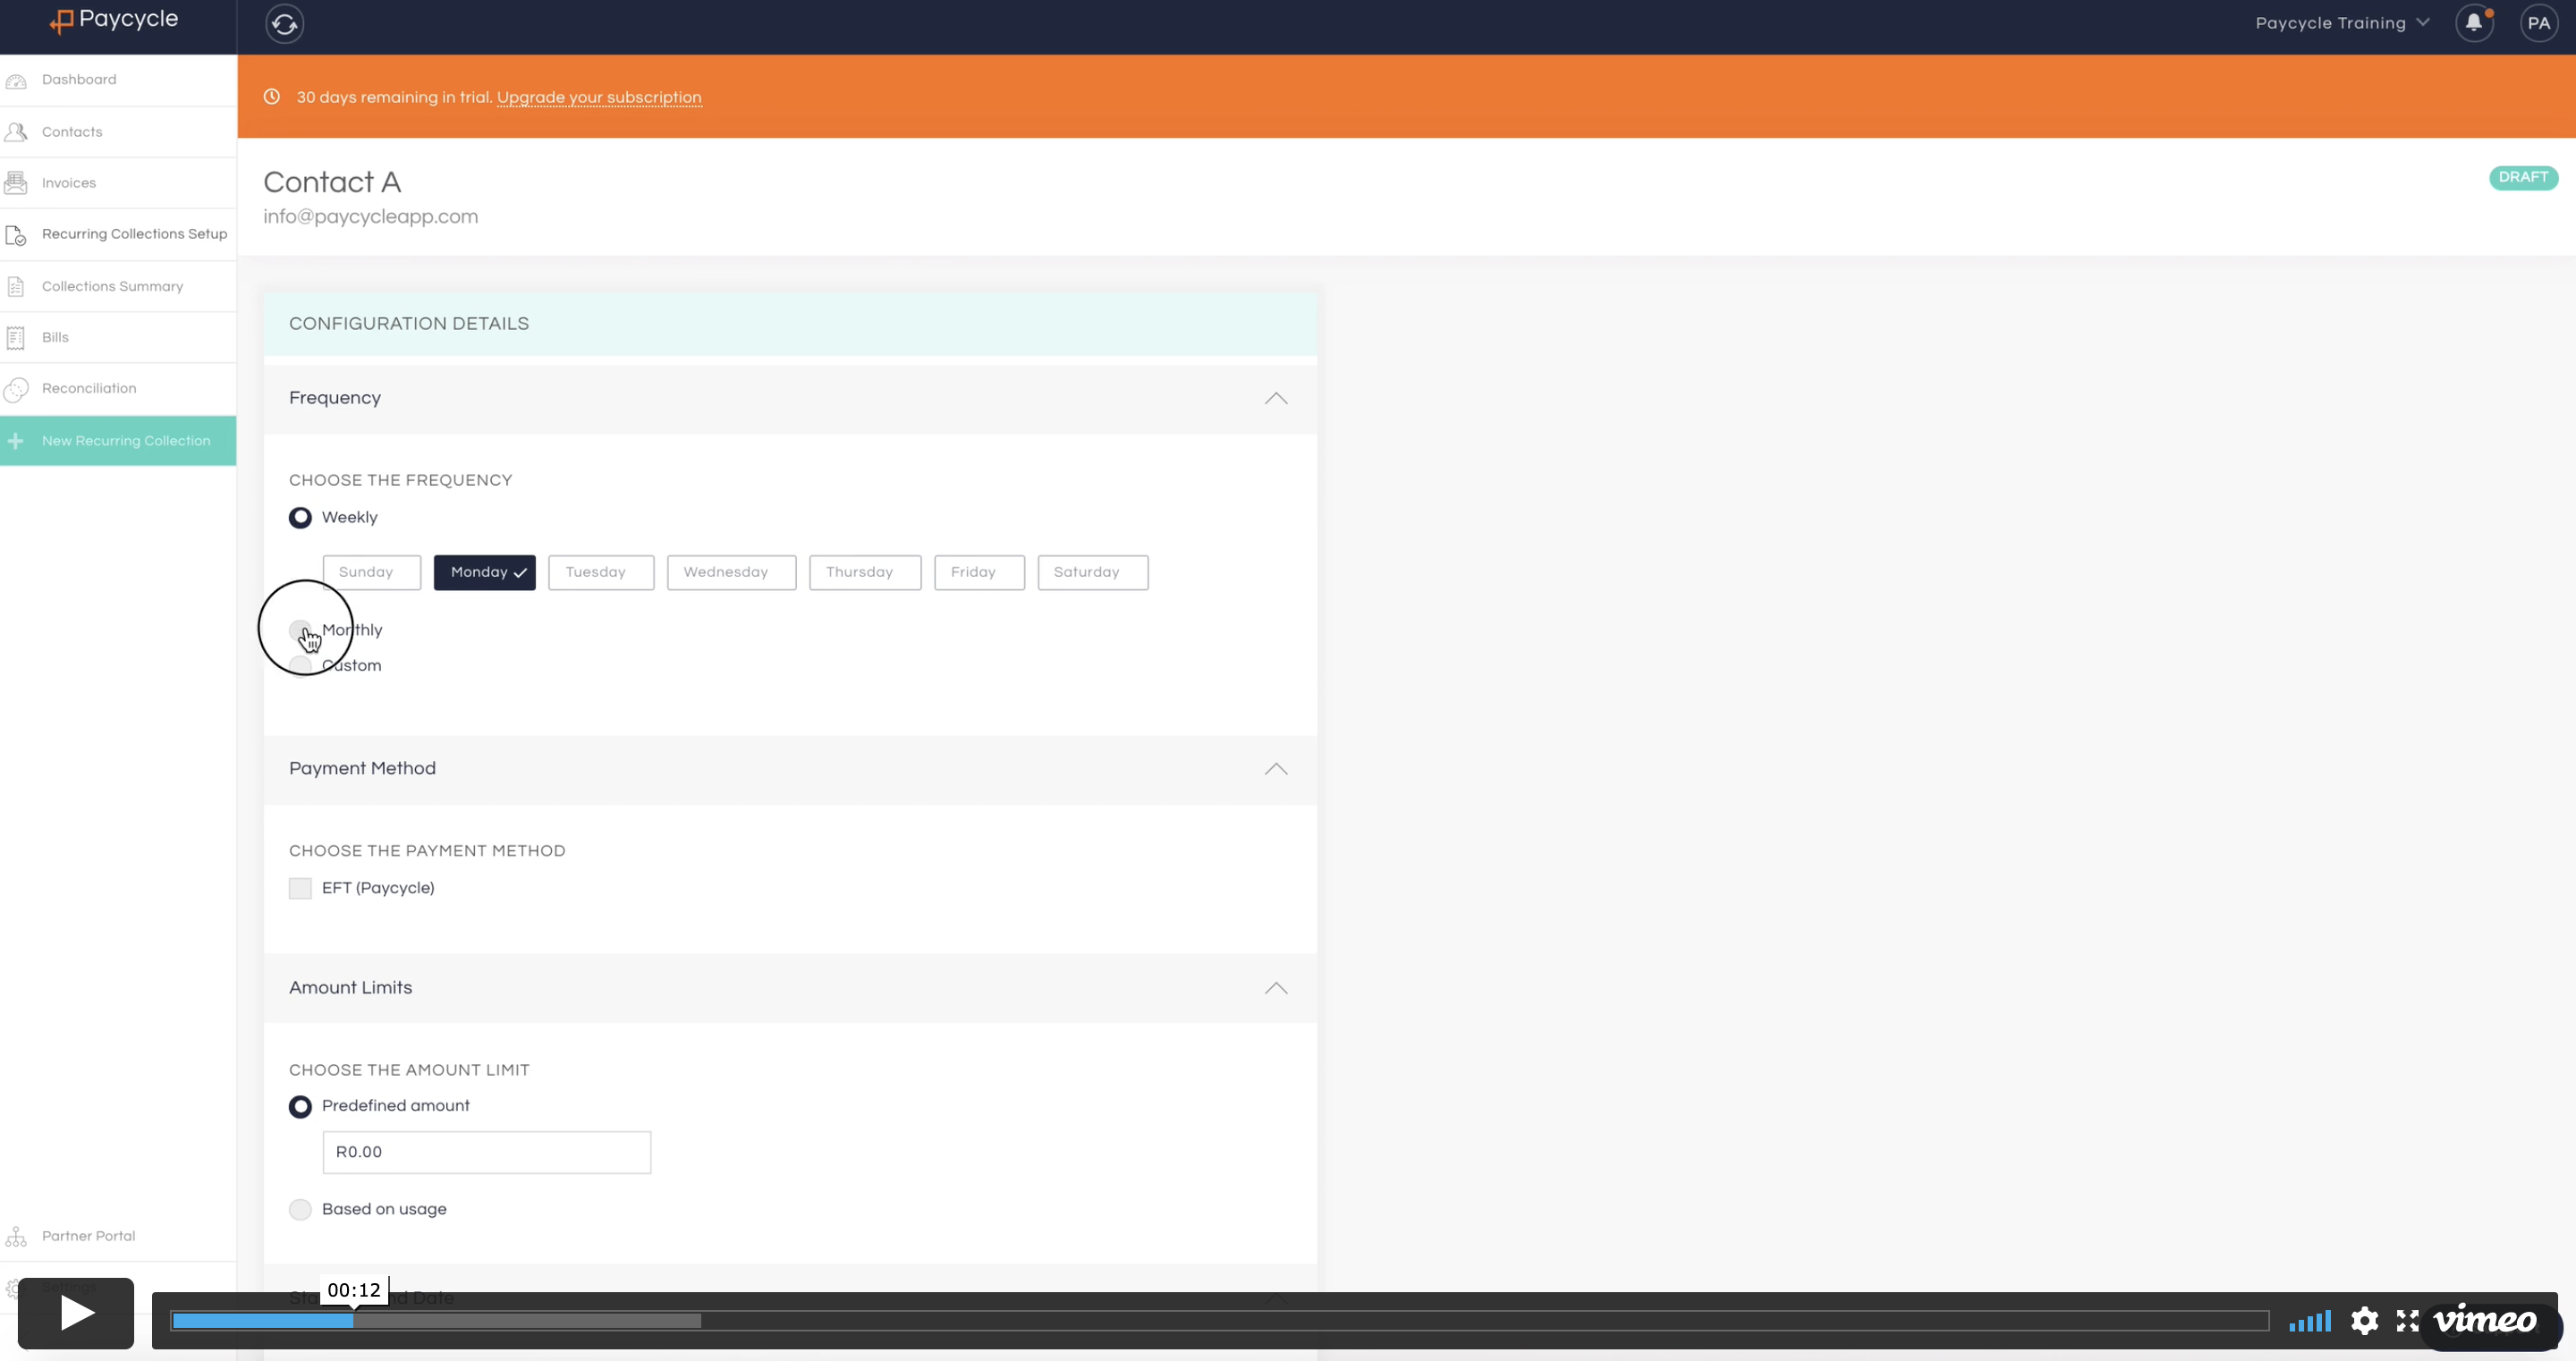Tick the EFT (Paycycle) checkbox
2576x1361 pixels.
(300, 888)
